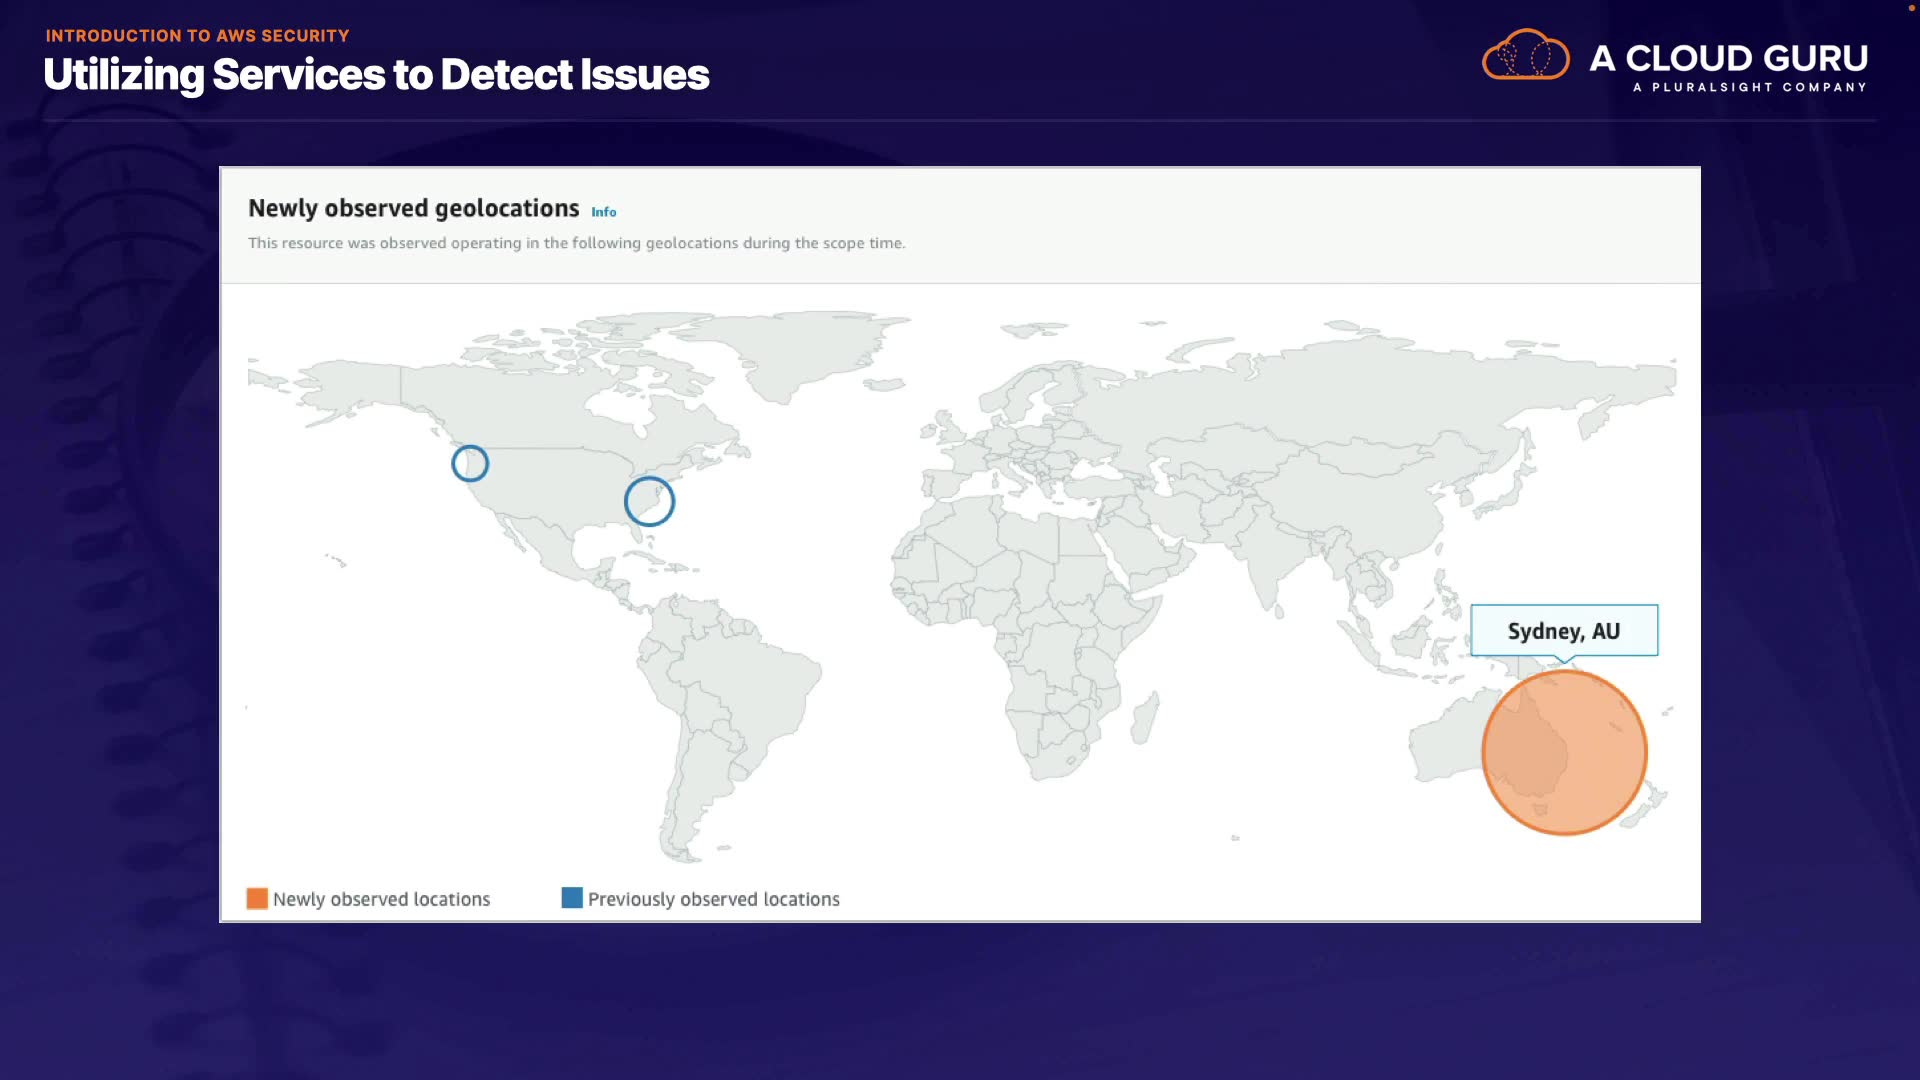This screenshot has height=1080, width=1920.
Task: Click the blue Previously observed locations swatch
Action: click(572, 898)
